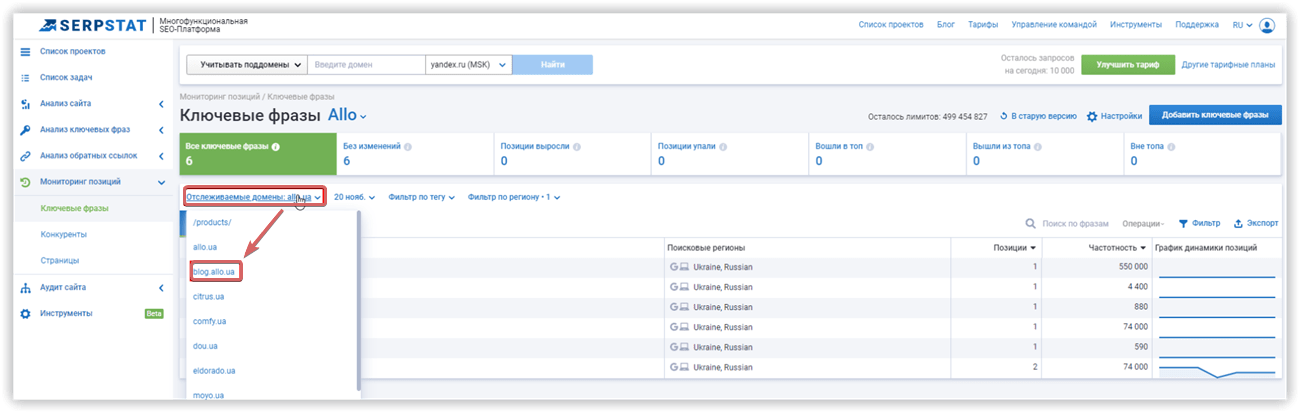Open the Allo project dropdown
This screenshot has height=413, width=1300.
(348, 116)
